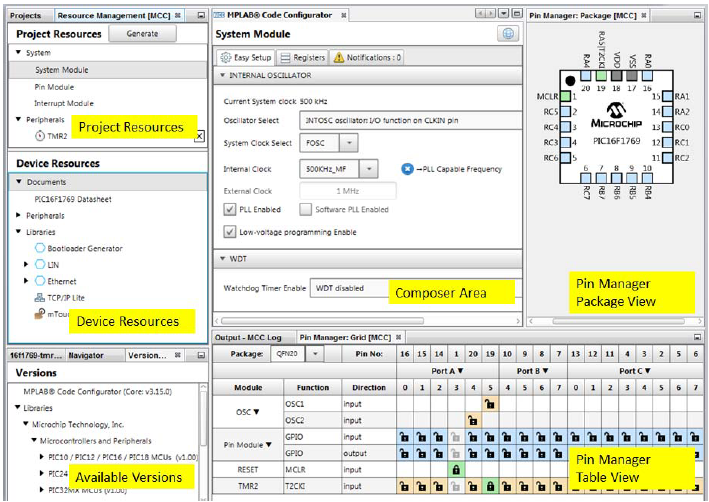Click GPIO input lock for Port A 0
This screenshot has height=502, width=709.
click(x=404, y=437)
